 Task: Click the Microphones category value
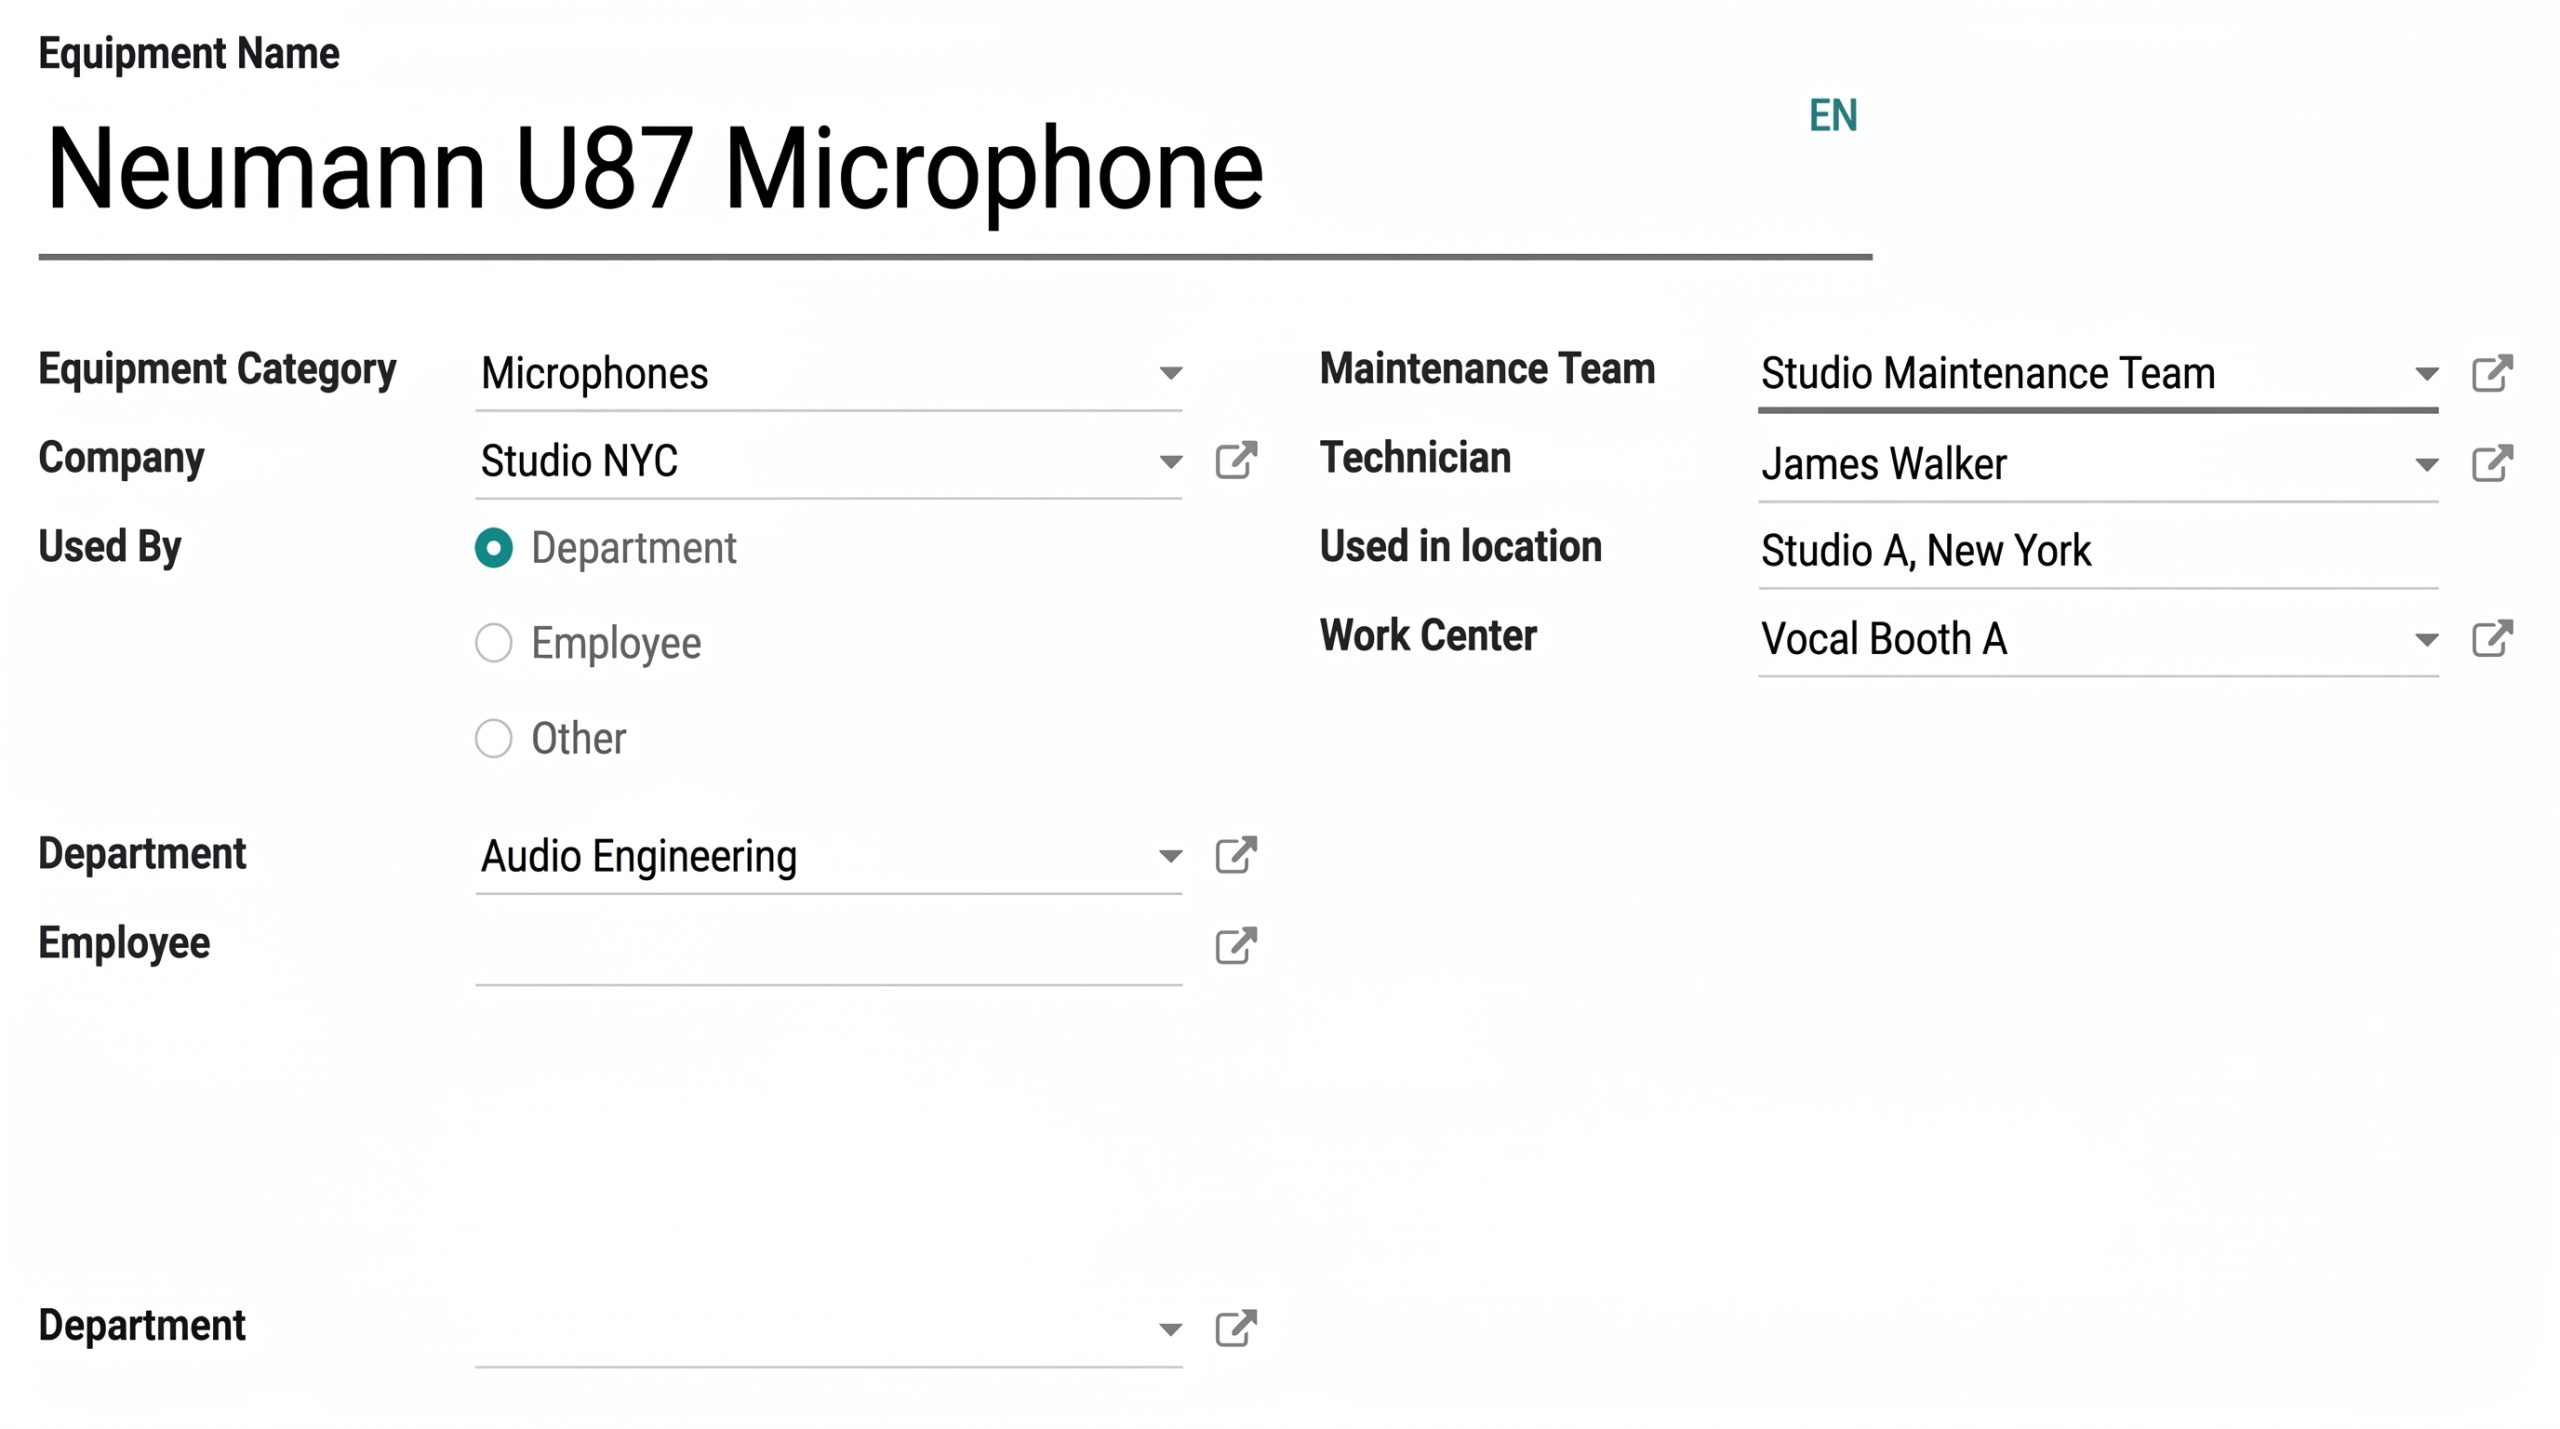point(595,374)
